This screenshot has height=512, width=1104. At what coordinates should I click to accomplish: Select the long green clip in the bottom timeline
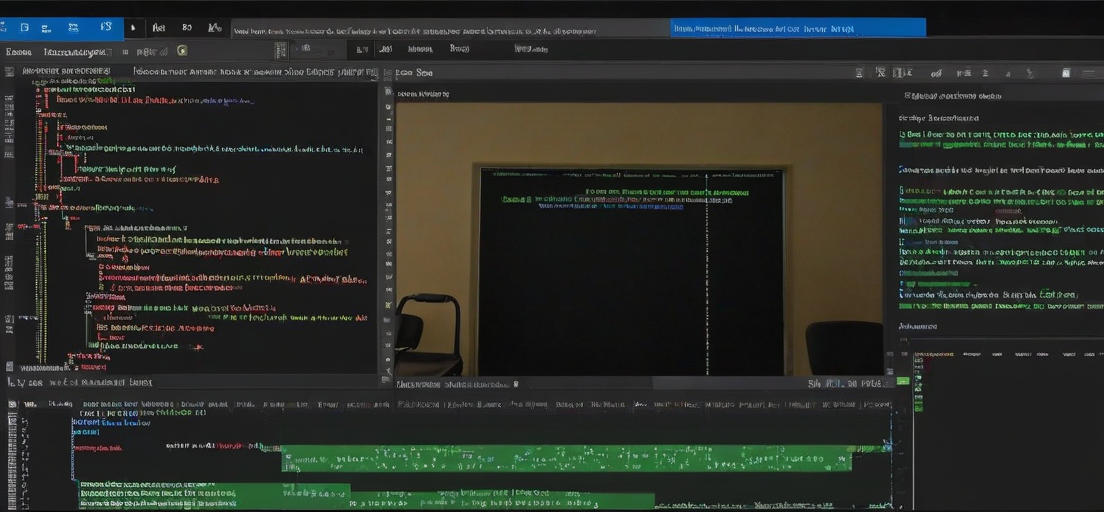point(567,458)
